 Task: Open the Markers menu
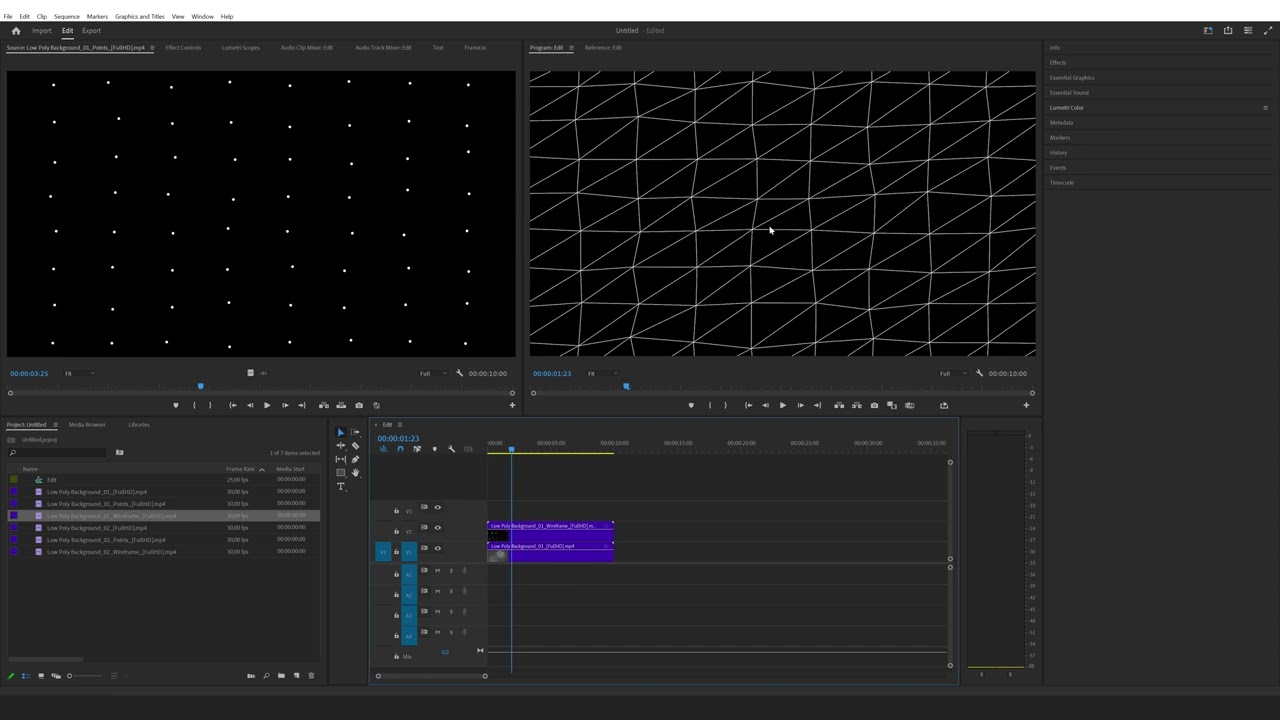(97, 16)
